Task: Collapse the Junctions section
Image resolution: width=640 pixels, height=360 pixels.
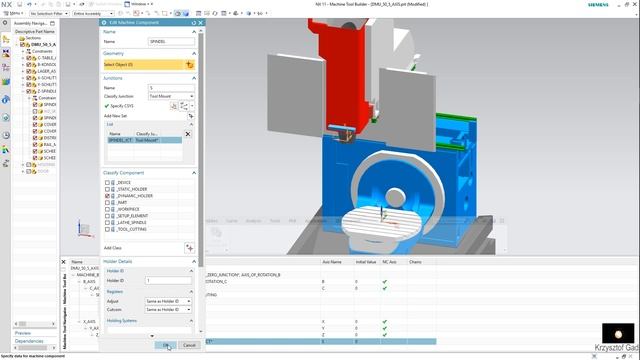Action: pos(194,78)
